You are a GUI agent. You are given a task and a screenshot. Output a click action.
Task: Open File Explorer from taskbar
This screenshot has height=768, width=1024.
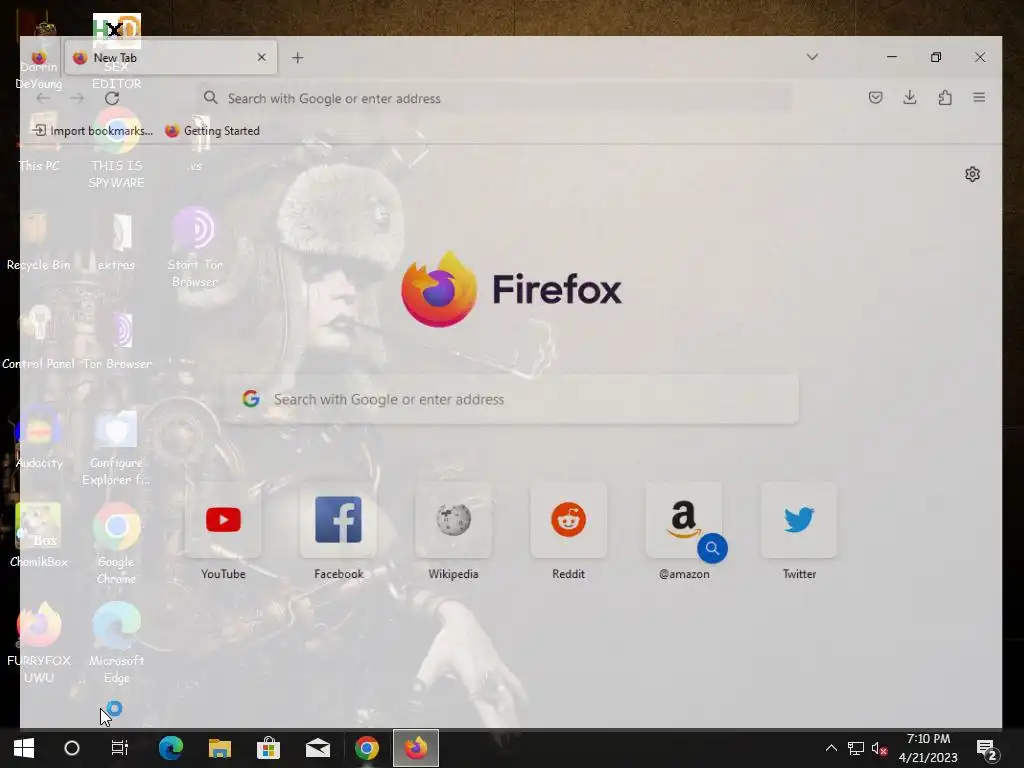click(219, 748)
